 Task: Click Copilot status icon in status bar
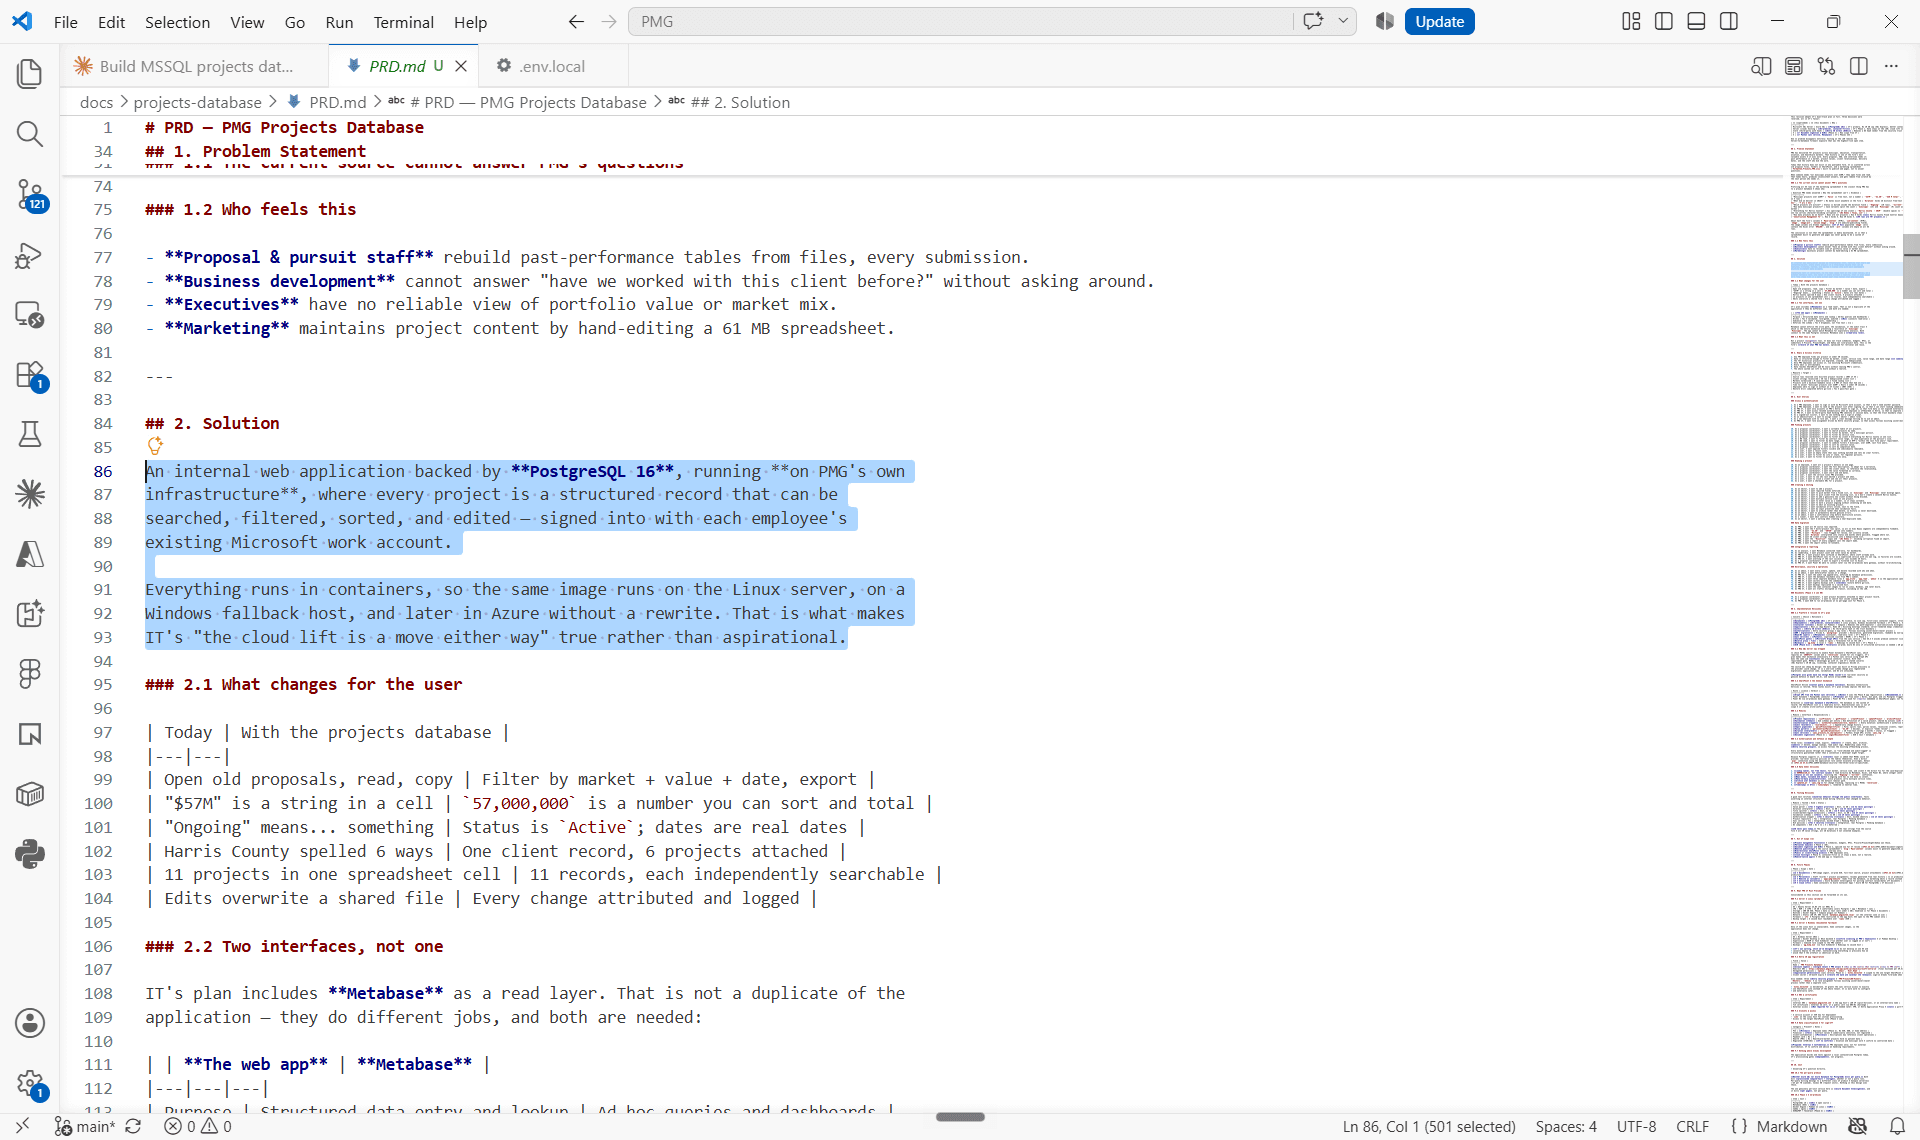(x=1858, y=1126)
